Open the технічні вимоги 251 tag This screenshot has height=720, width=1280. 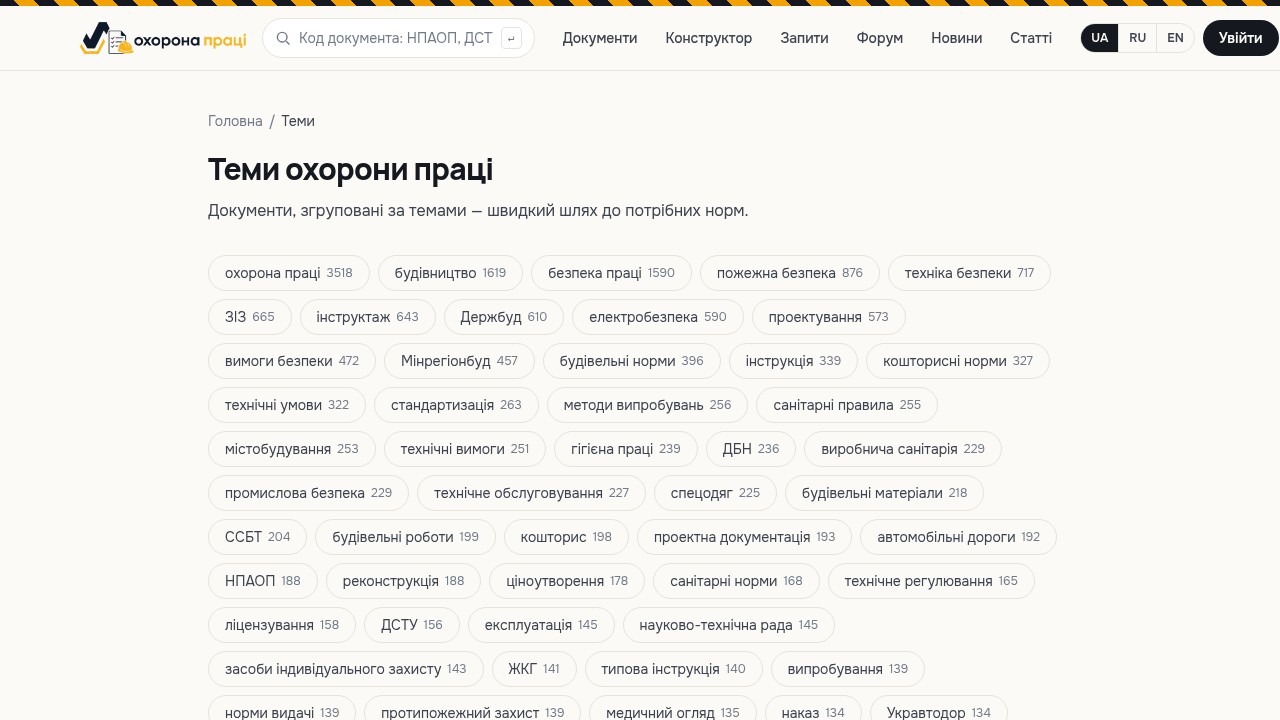pos(465,449)
